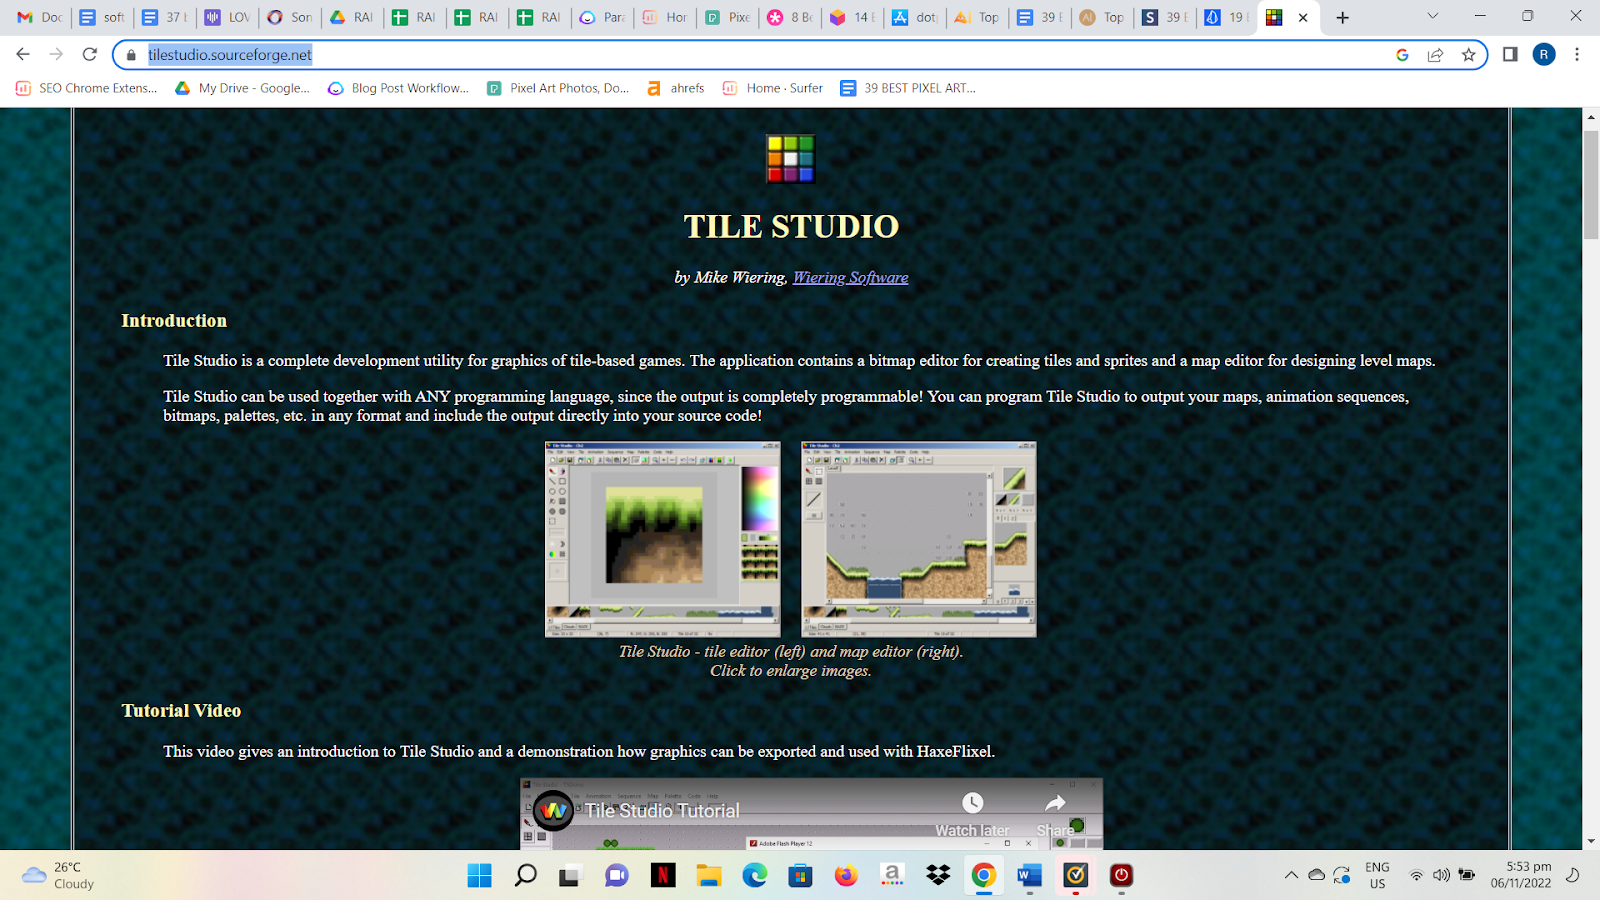
Task: Open Dropbox from the taskbar
Action: pos(938,876)
